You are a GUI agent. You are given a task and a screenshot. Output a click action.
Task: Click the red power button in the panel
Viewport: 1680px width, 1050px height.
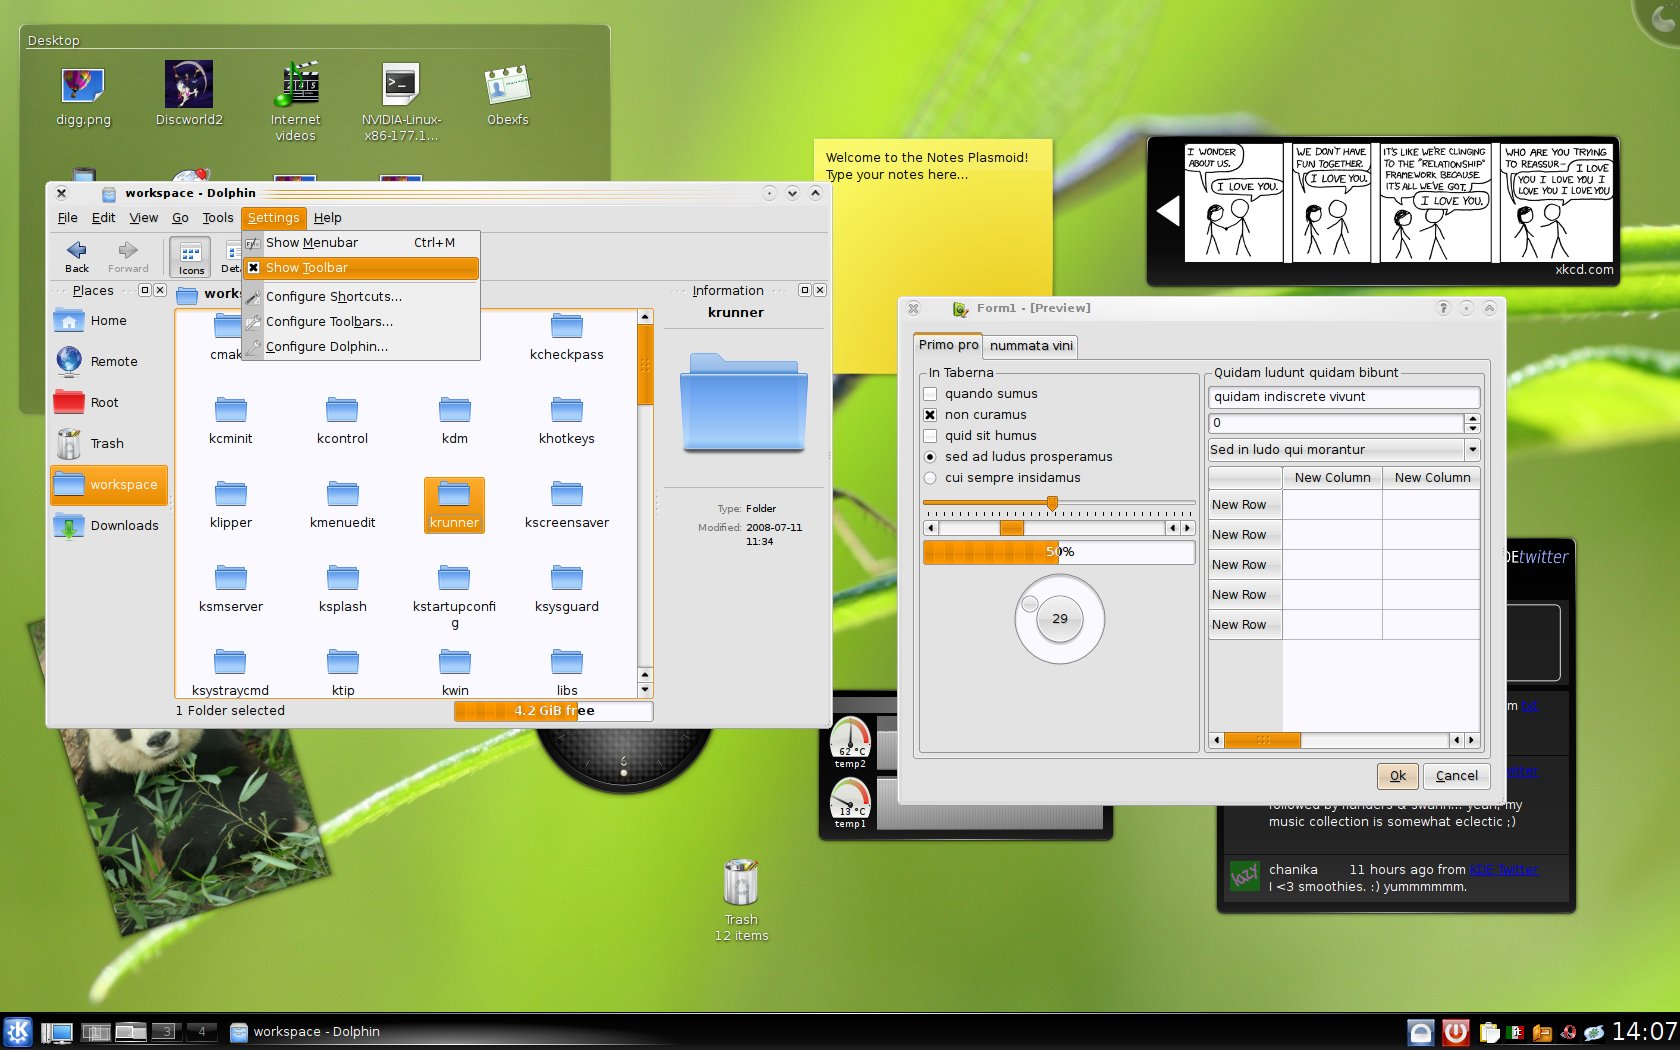pos(1456,1032)
